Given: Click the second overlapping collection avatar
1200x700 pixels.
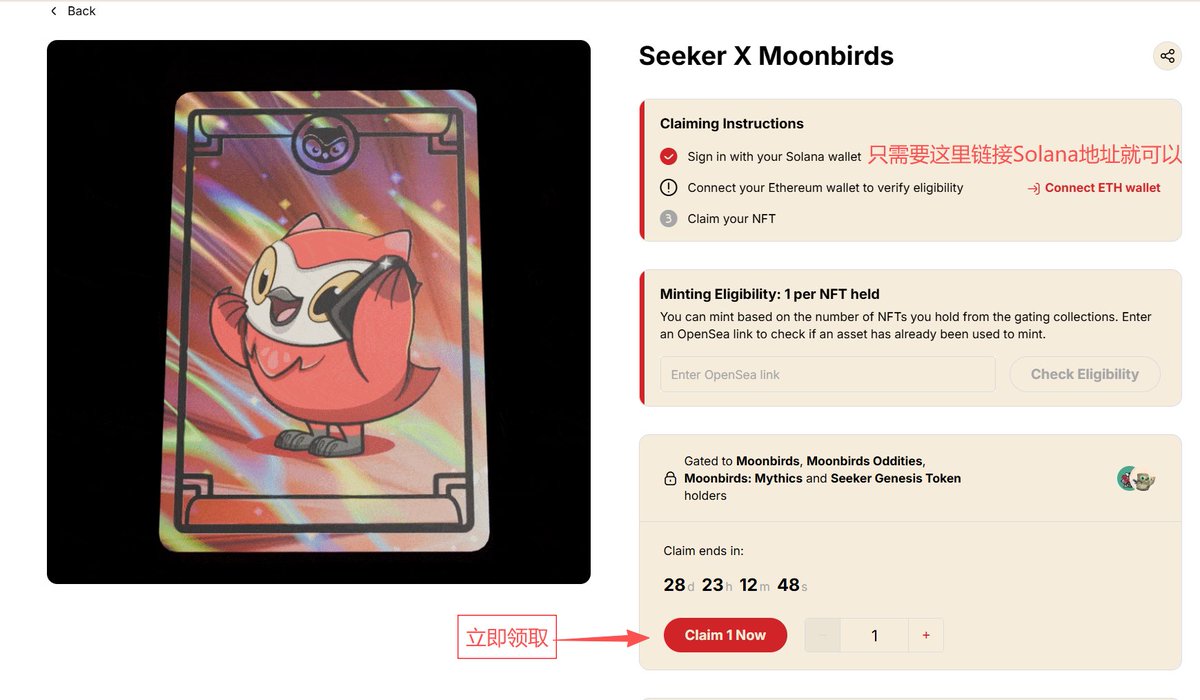Looking at the screenshot, I should (1144, 480).
